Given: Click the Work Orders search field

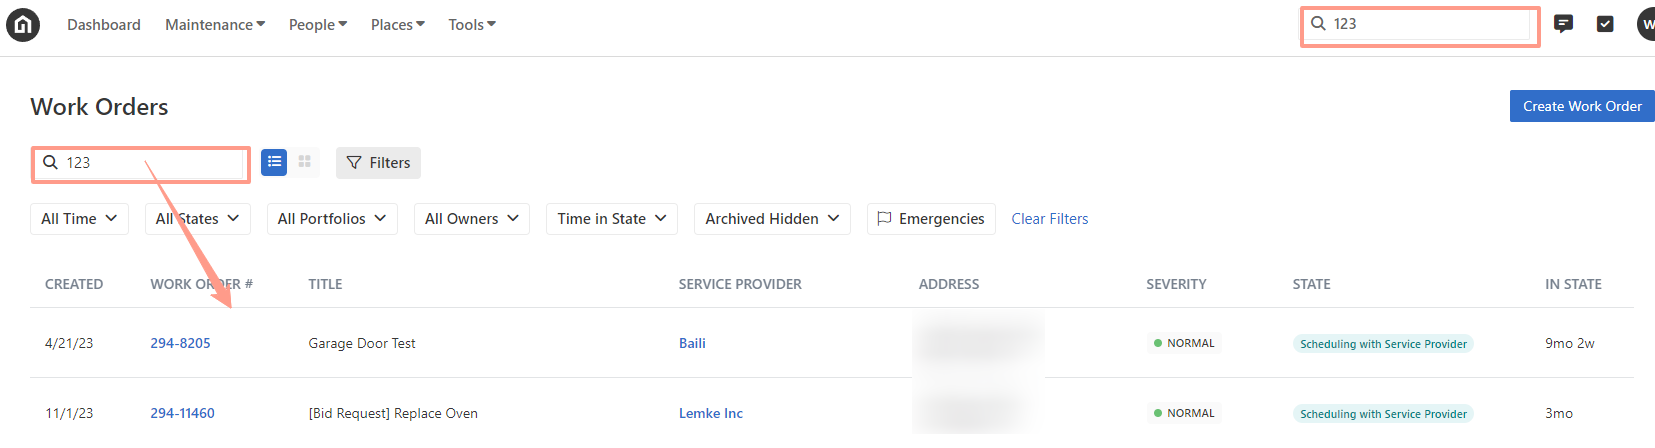Looking at the screenshot, I should 141,163.
